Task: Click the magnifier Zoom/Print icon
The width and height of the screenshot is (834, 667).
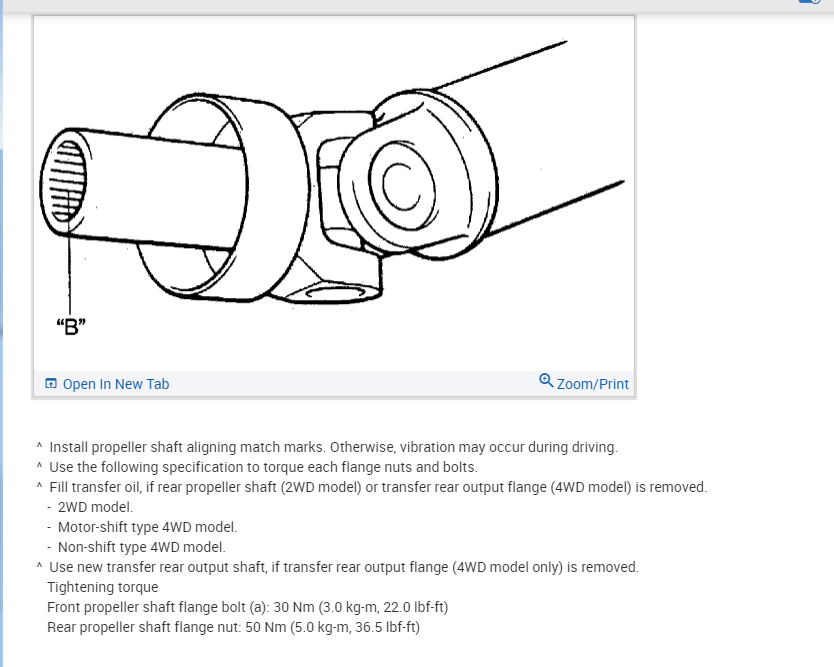Action: (x=546, y=380)
